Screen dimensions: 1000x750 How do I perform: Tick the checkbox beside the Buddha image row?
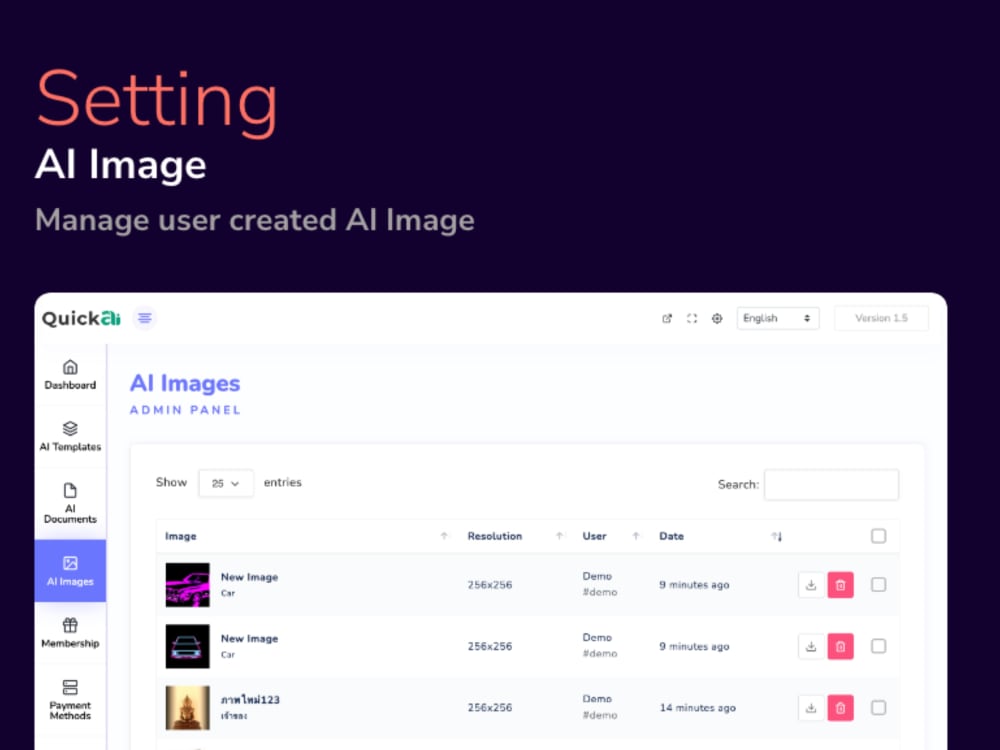point(879,707)
